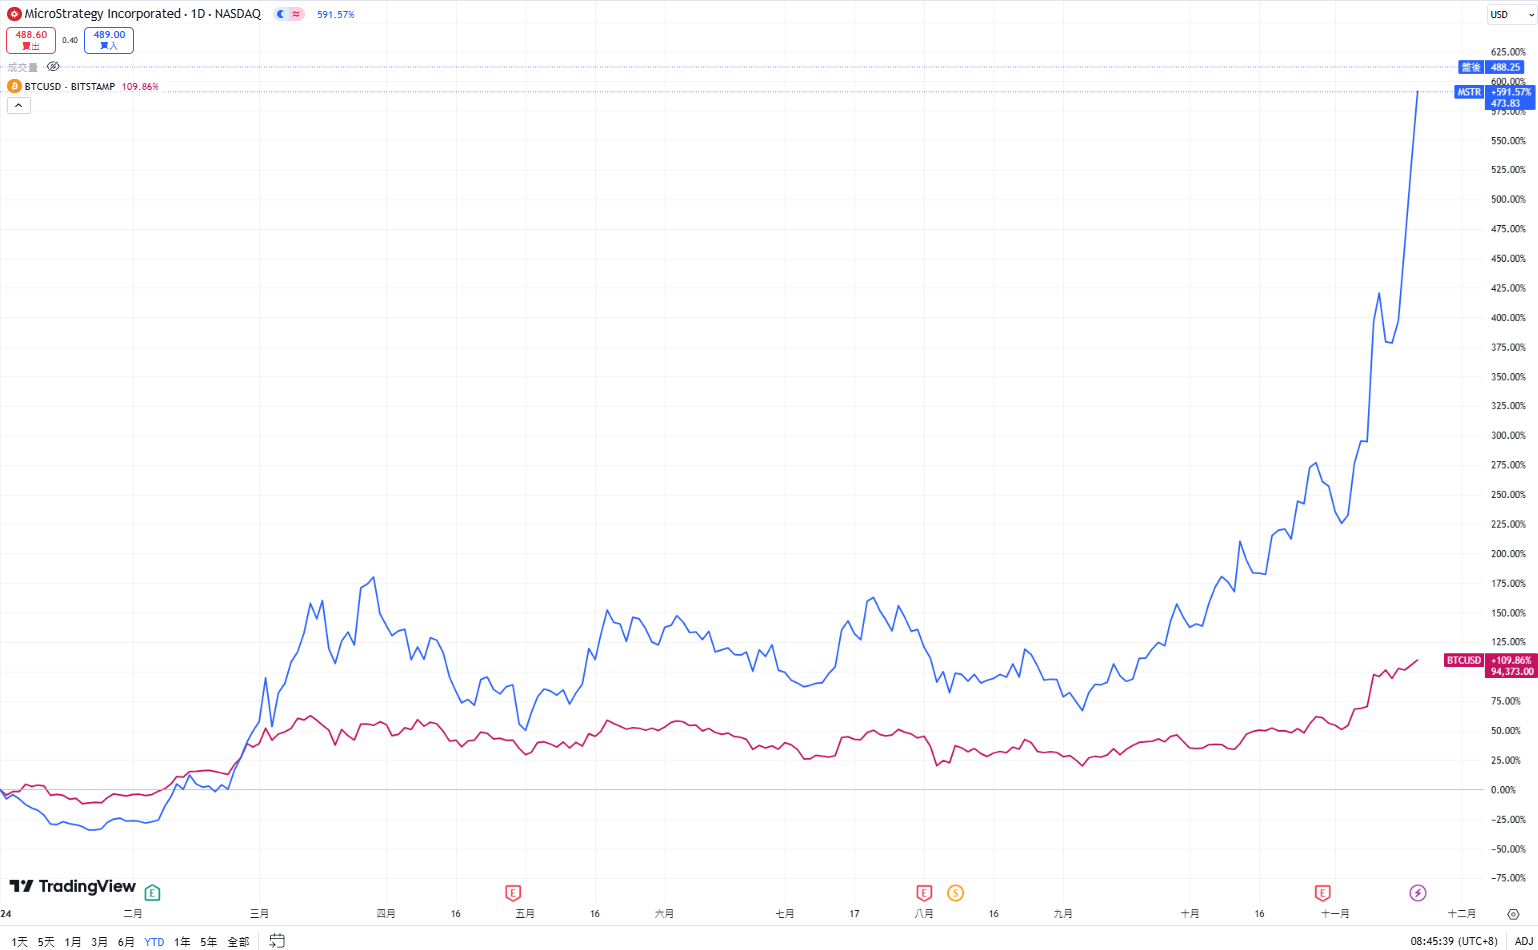Click the pink BTCUSD price scale label
1538x950 pixels.
[x=1464, y=660]
